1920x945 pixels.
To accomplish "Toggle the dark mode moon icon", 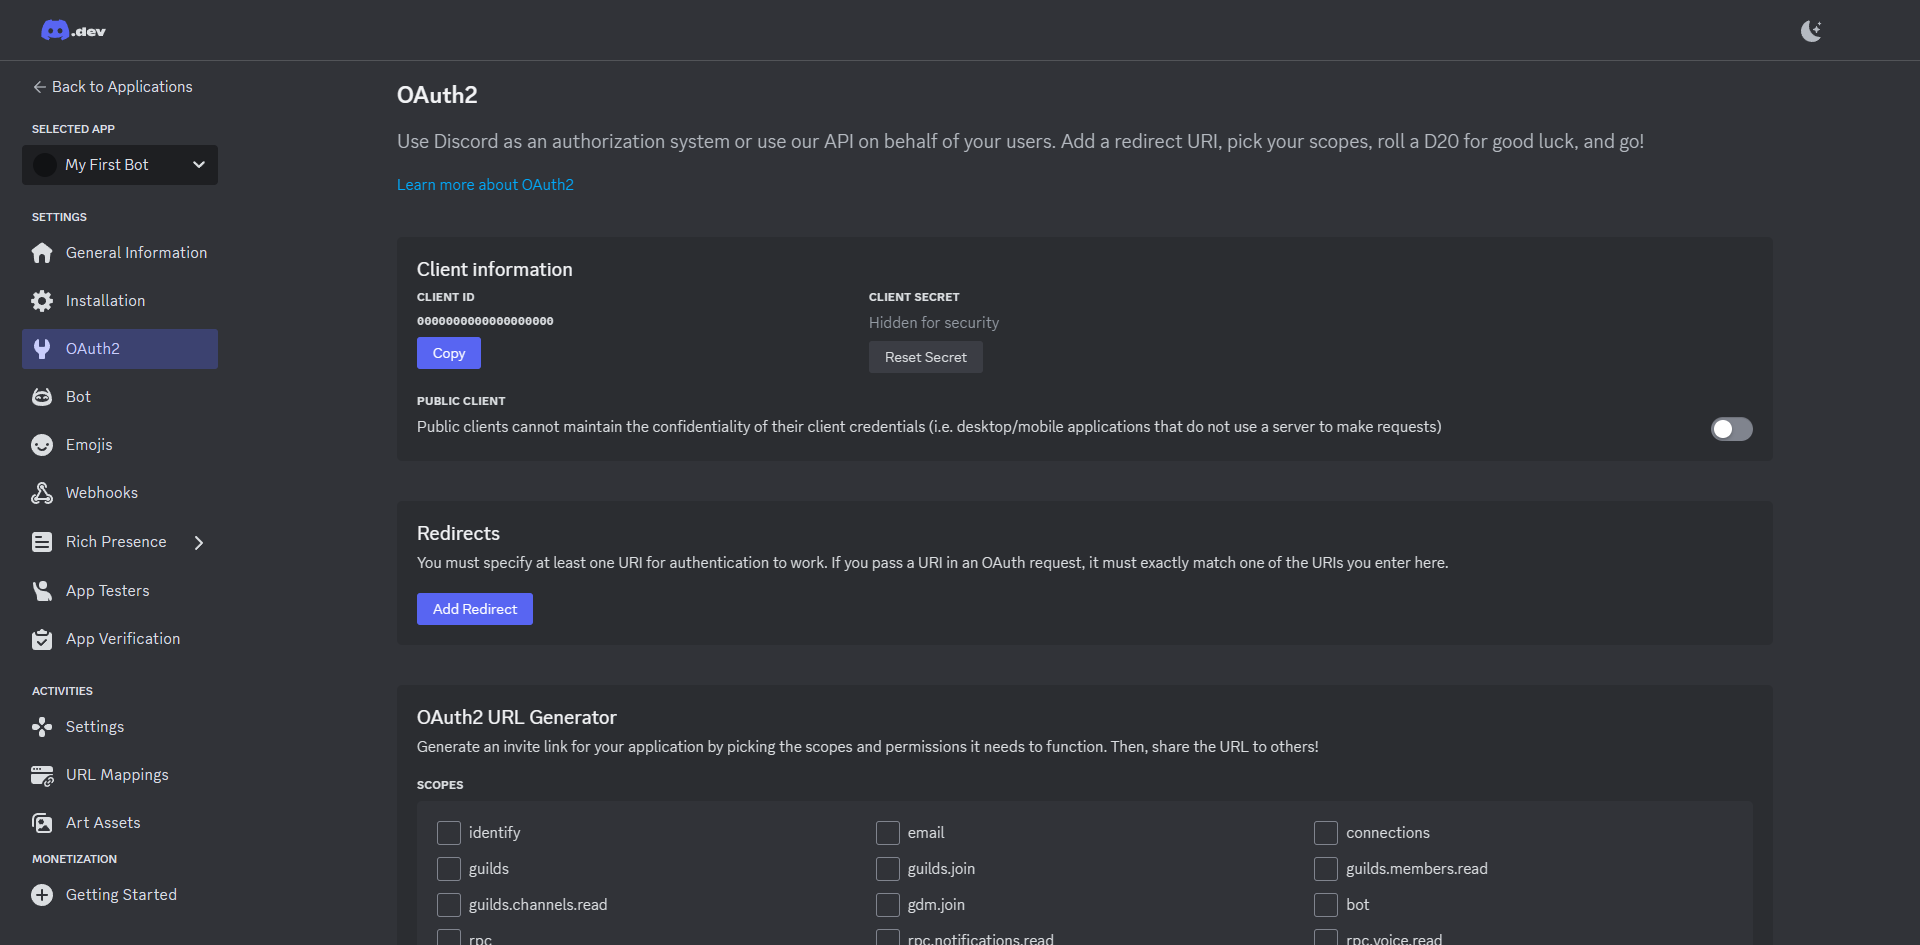I will coord(1811,31).
